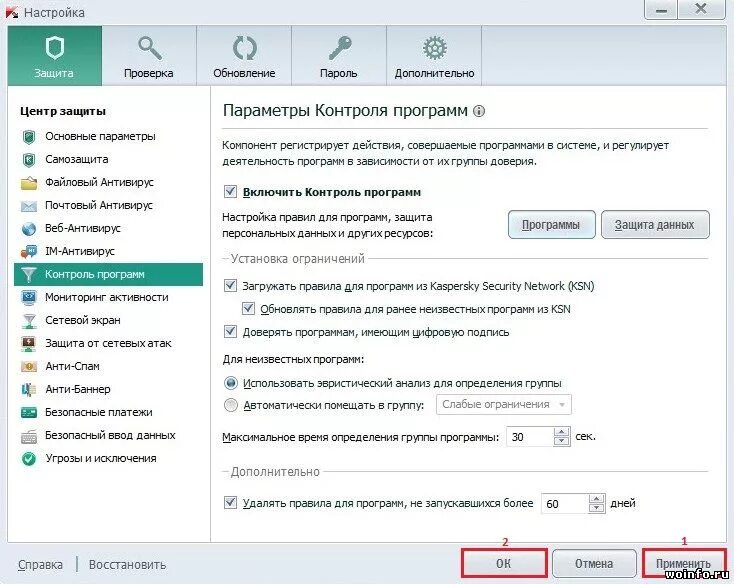Click the Программы button
The image size is (734, 584).
point(551,225)
